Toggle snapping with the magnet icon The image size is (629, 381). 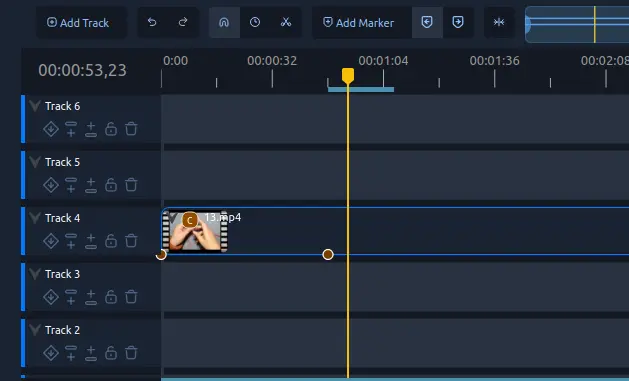[224, 22]
